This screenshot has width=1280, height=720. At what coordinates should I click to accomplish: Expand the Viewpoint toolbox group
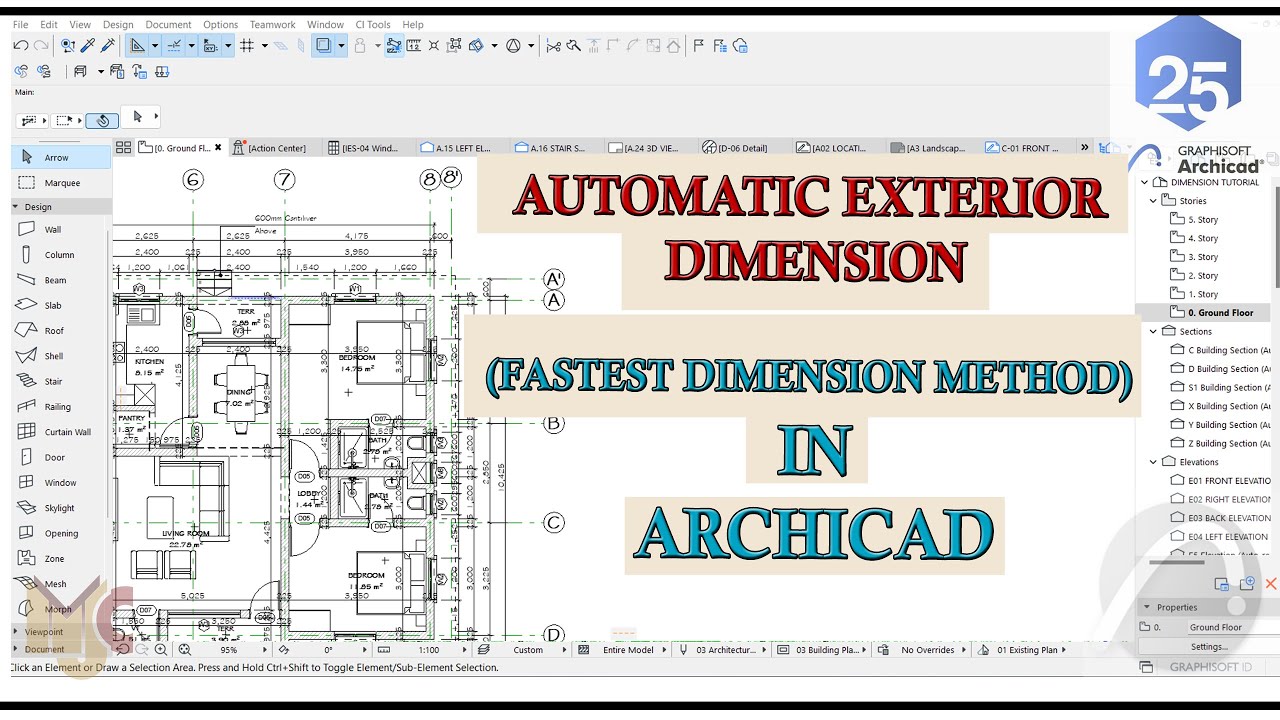pyautogui.click(x=16, y=632)
